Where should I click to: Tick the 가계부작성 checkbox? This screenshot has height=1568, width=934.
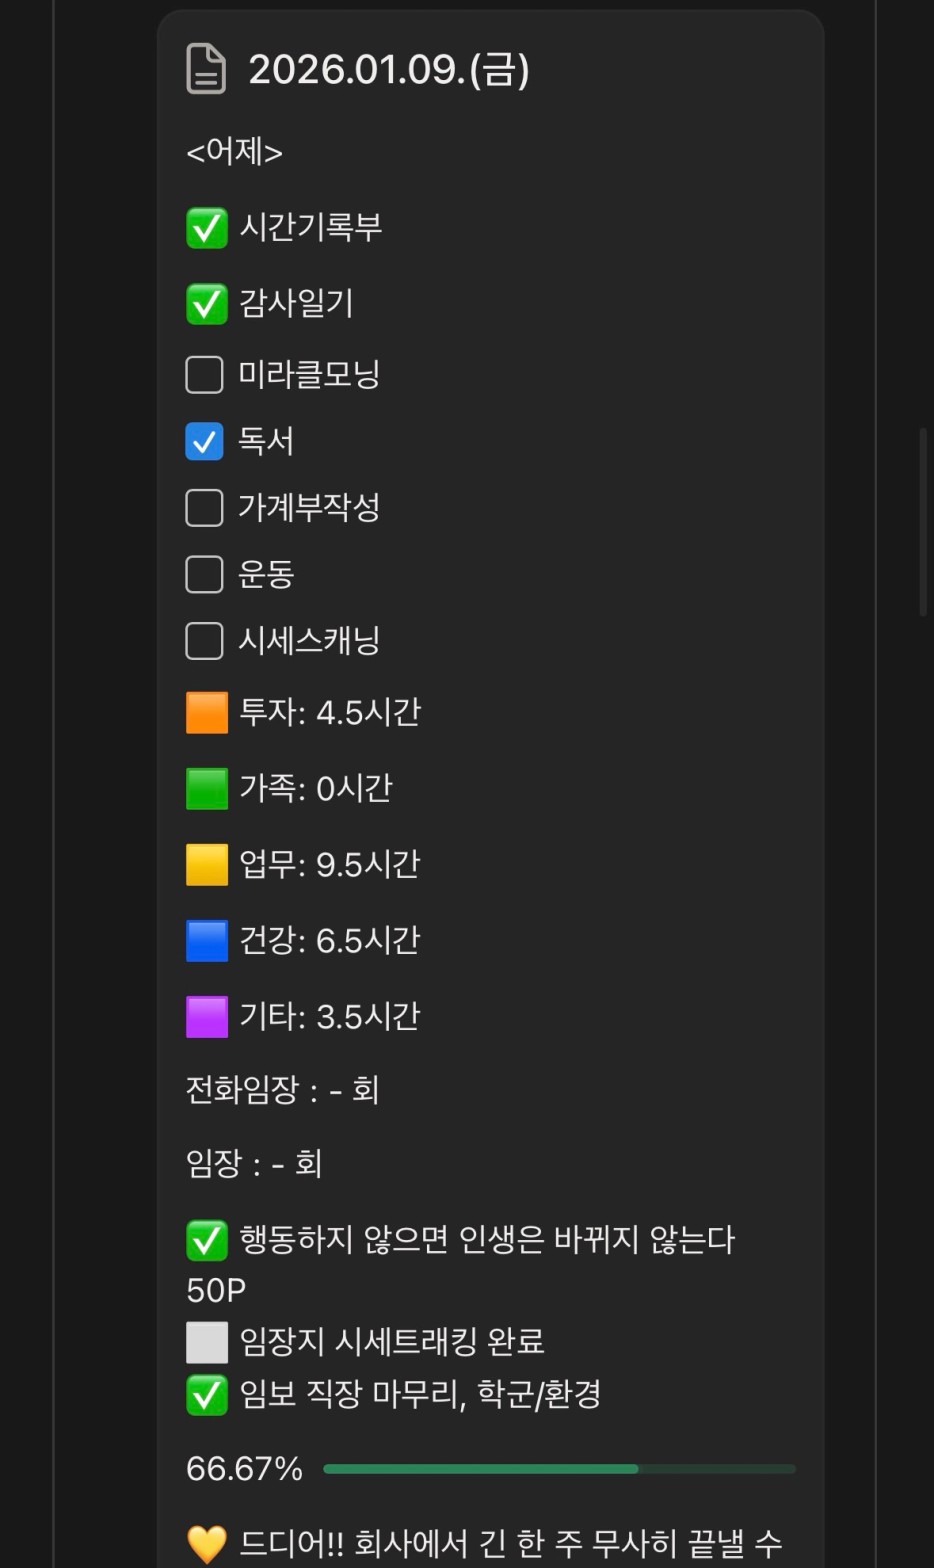pos(204,508)
